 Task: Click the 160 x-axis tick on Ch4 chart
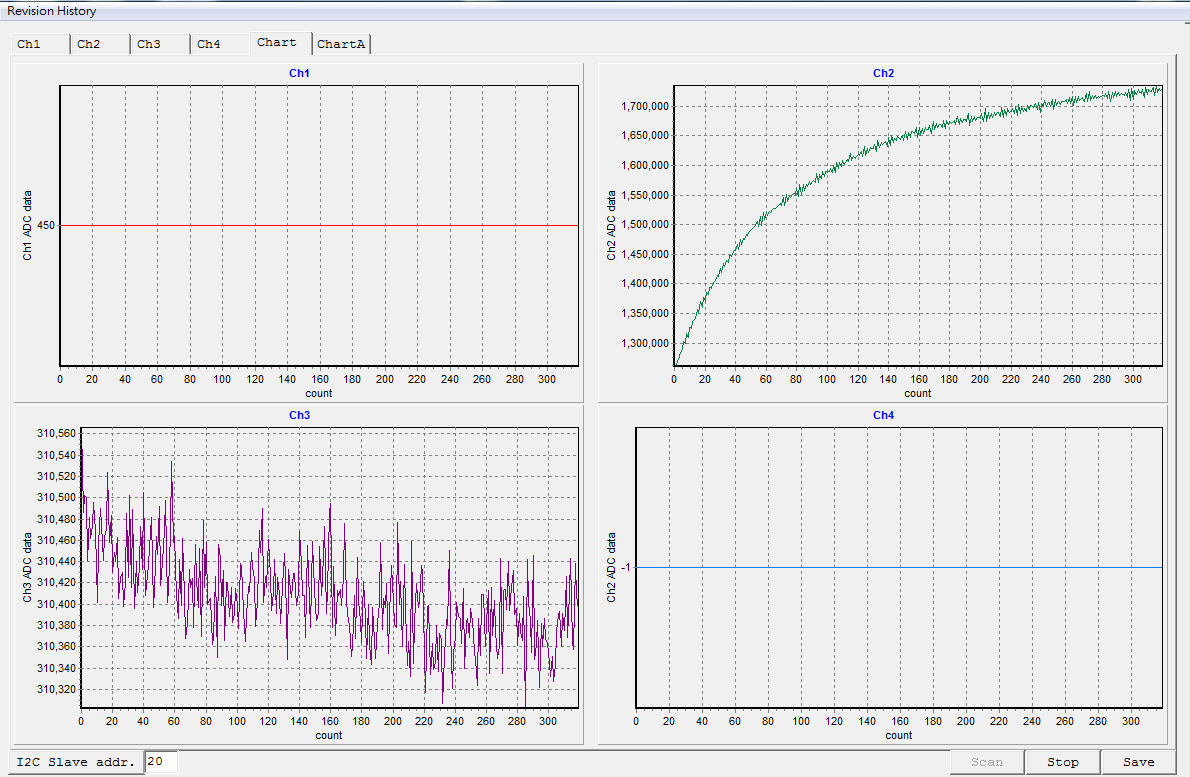pos(900,722)
